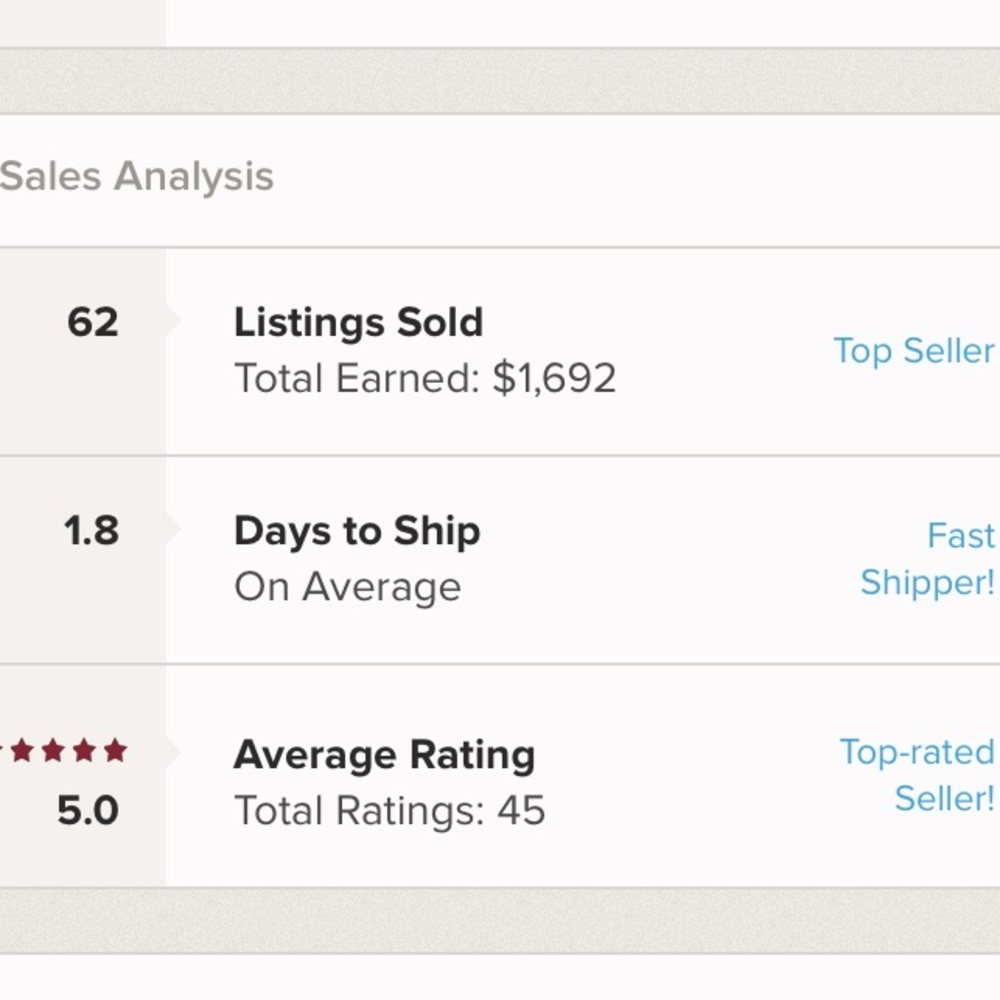Click the On Average subtitle text
Screen dimensions: 1000x1000
346,587
